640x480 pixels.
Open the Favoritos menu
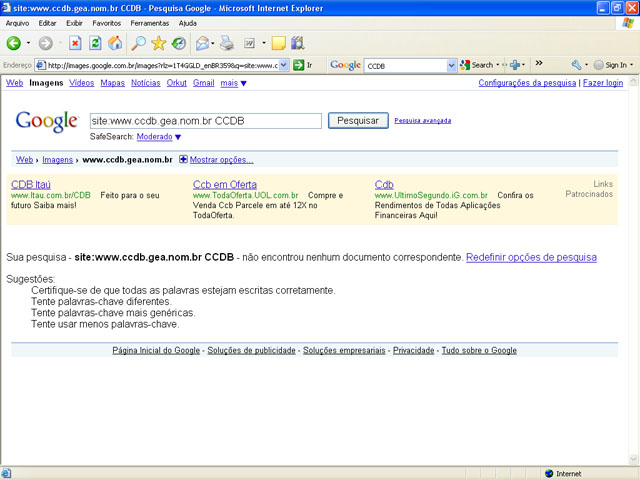(x=107, y=22)
